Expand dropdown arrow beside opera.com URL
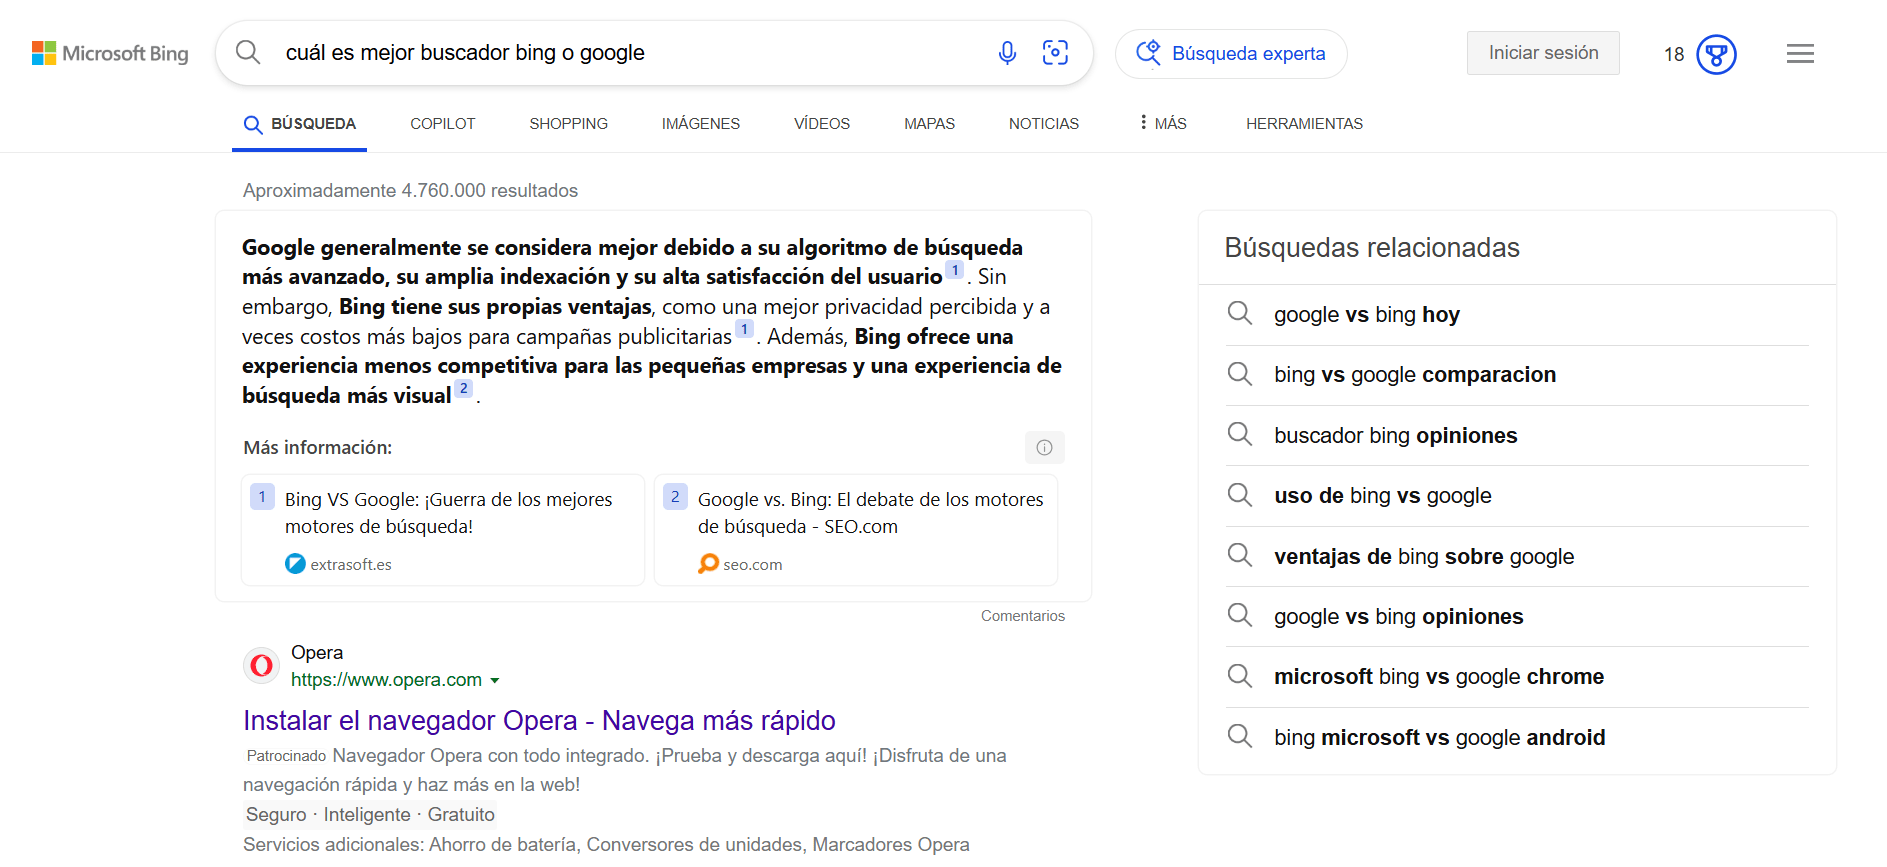Image resolution: width=1887 pixels, height=867 pixels. click(x=494, y=681)
